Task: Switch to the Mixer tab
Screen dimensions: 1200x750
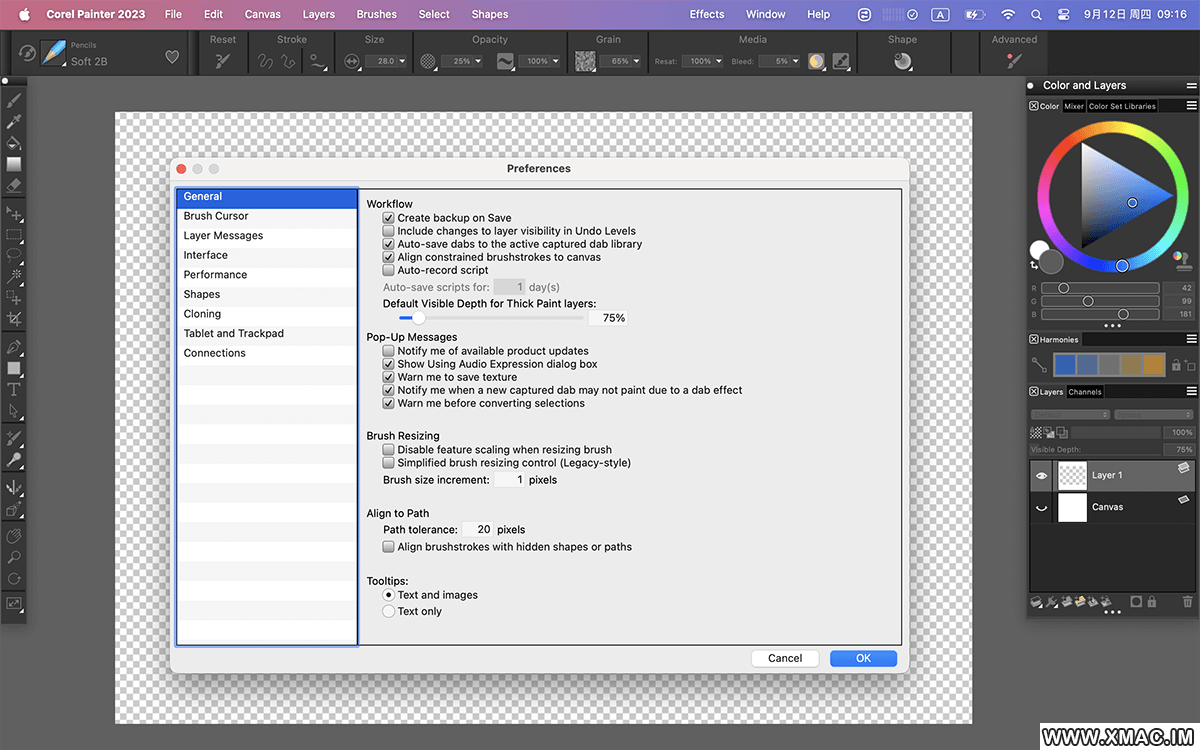Action: coord(1074,106)
